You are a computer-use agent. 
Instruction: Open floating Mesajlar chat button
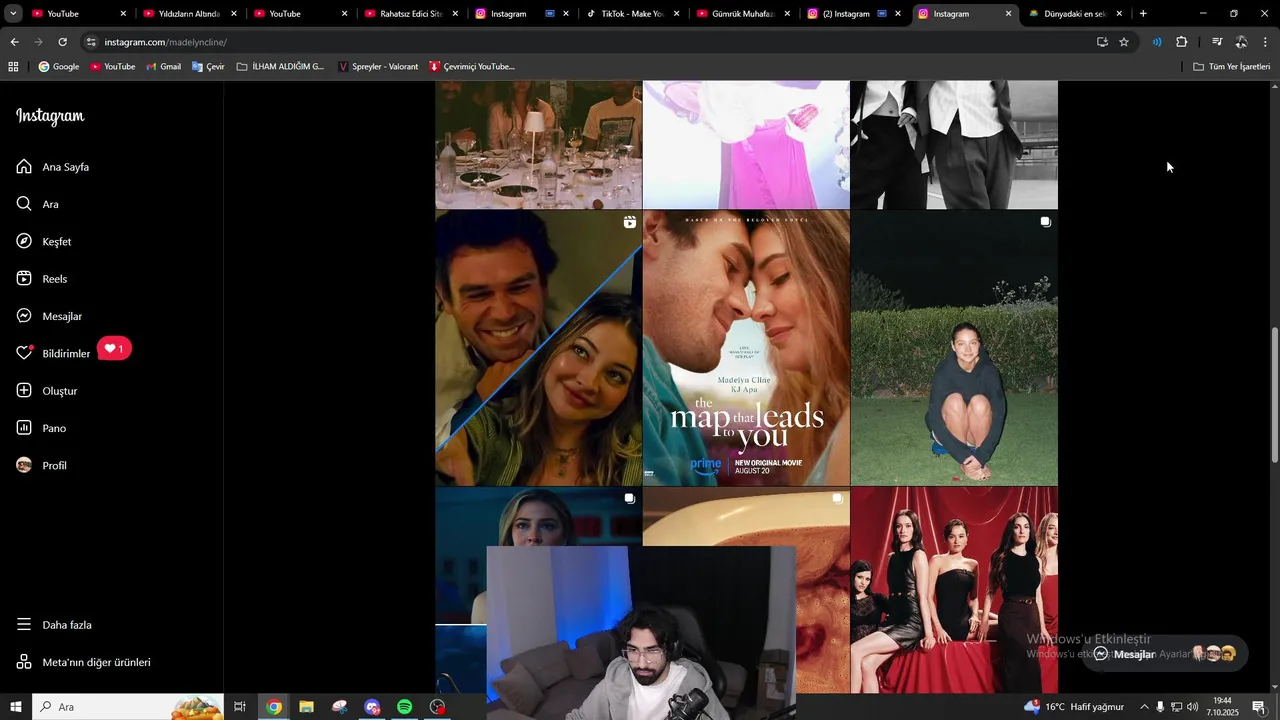pos(1164,654)
